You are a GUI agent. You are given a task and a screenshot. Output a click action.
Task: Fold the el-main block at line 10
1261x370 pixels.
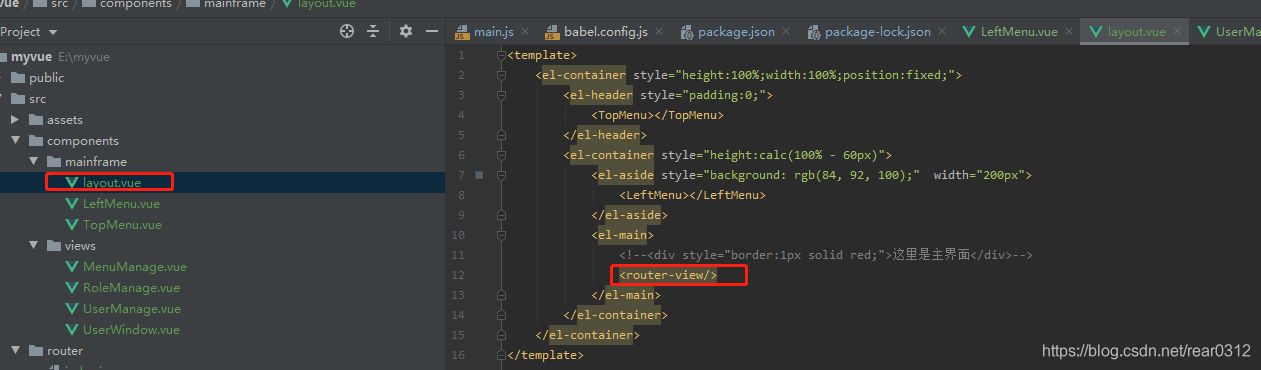pyautogui.click(x=501, y=235)
